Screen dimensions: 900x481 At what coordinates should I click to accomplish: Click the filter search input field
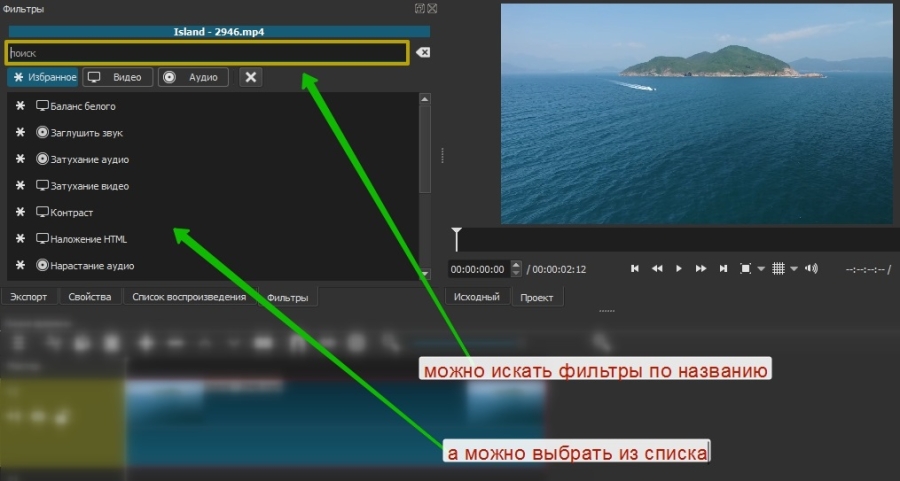point(207,52)
